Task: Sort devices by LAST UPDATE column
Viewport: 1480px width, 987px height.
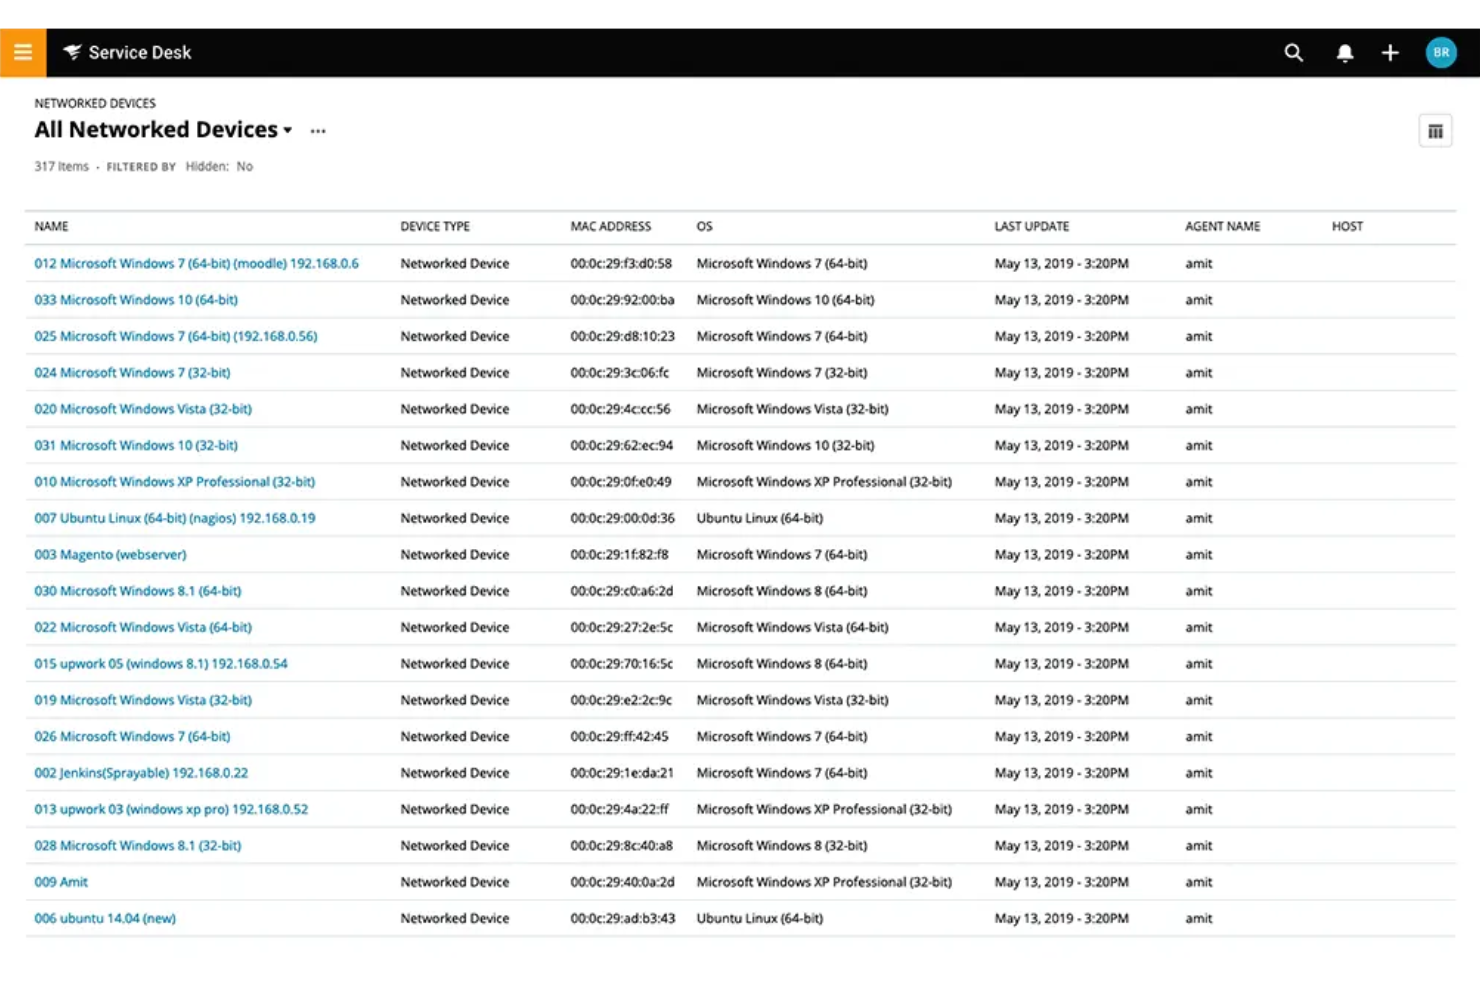Action: (x=1031, y=226)
